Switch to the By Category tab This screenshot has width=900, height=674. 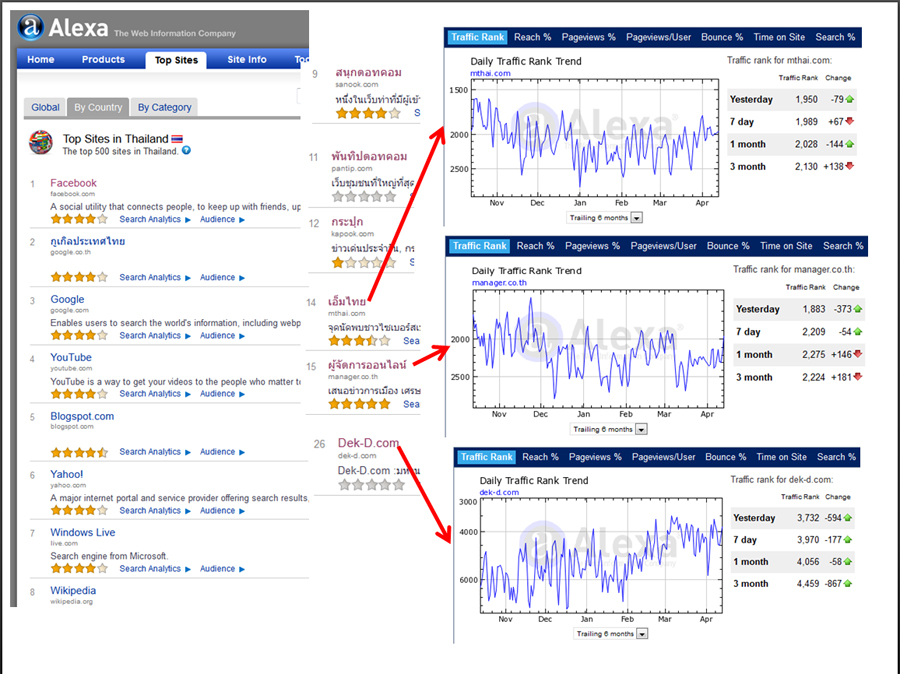click(164, 107)
